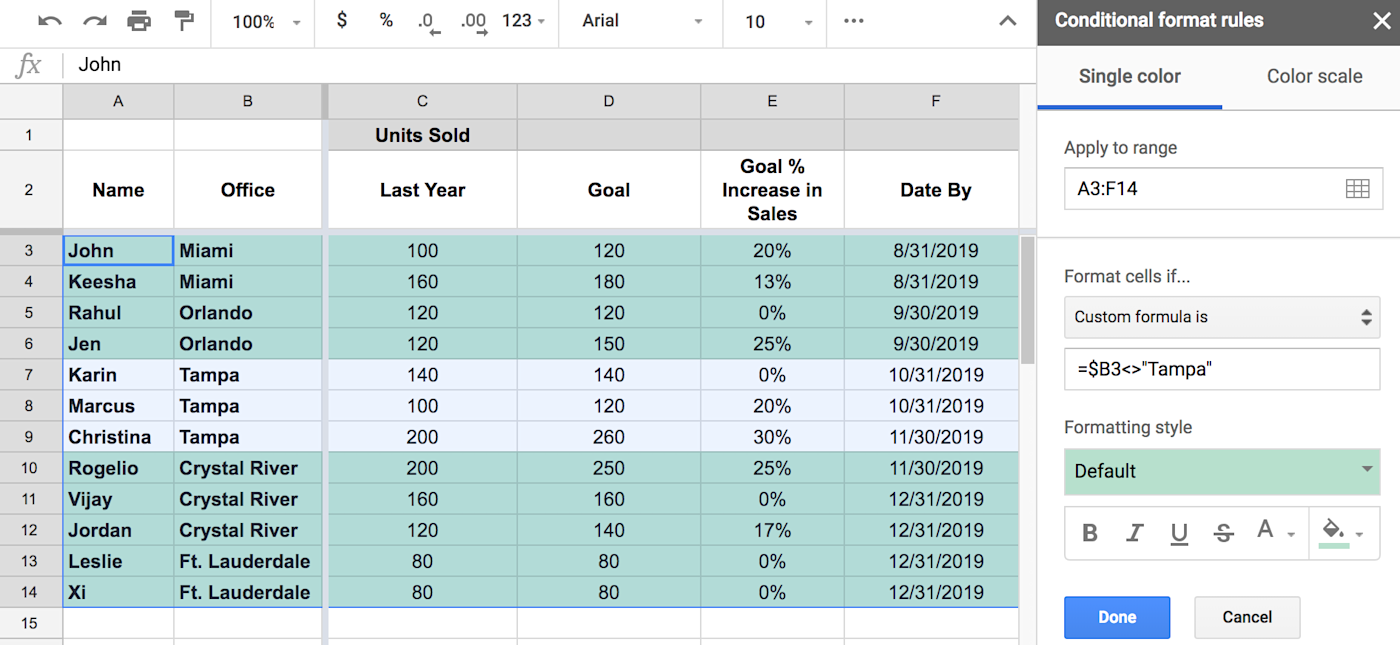Image resolution: width=1400 pixels, height=645 pixels.
Task: Format selection as currency
Action: pyautogui.click(x=340, y=20)
